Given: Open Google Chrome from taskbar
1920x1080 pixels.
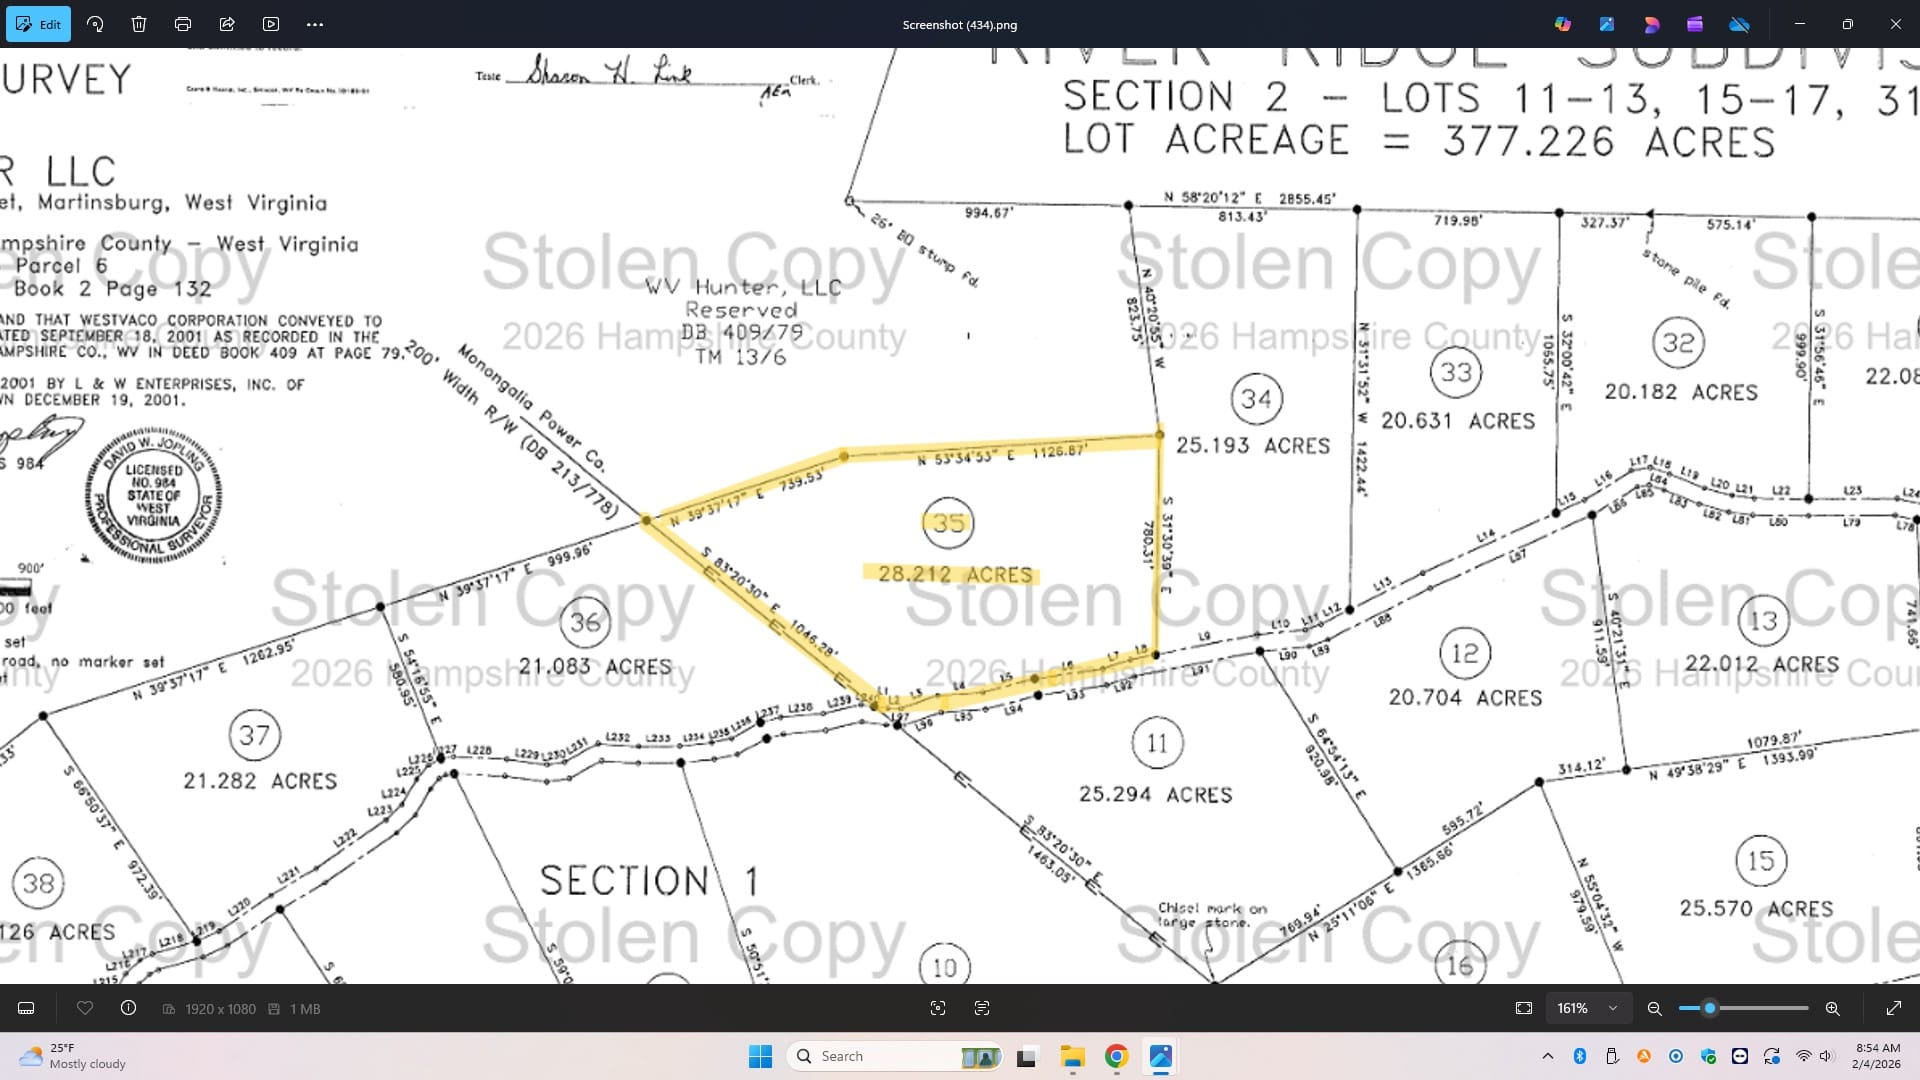Looking at the screenshot, I should pos(1116,1056).
